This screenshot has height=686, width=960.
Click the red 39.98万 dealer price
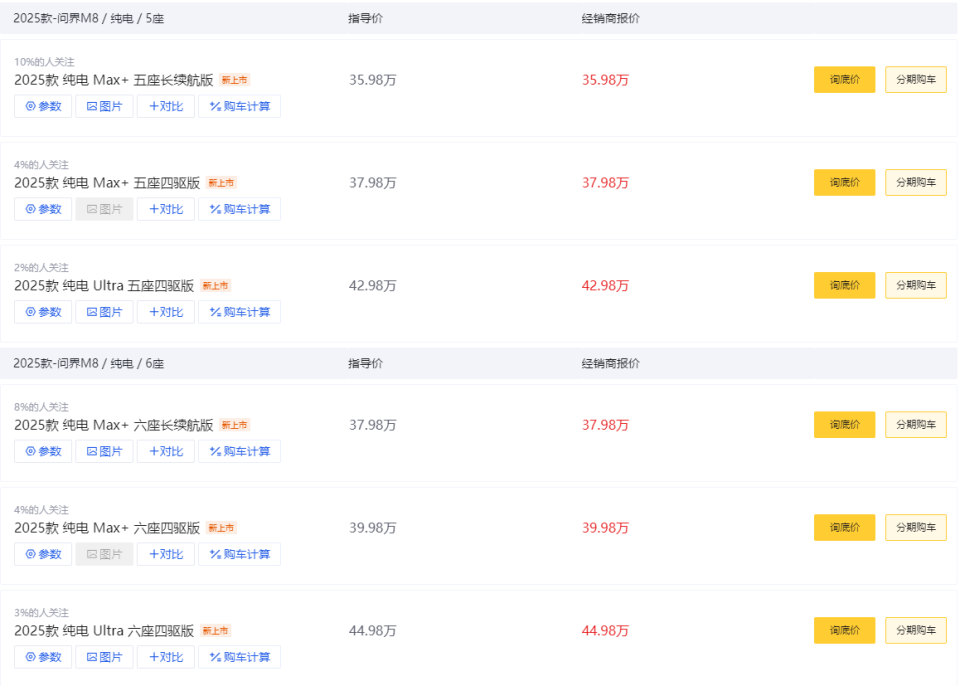point(606,528)
